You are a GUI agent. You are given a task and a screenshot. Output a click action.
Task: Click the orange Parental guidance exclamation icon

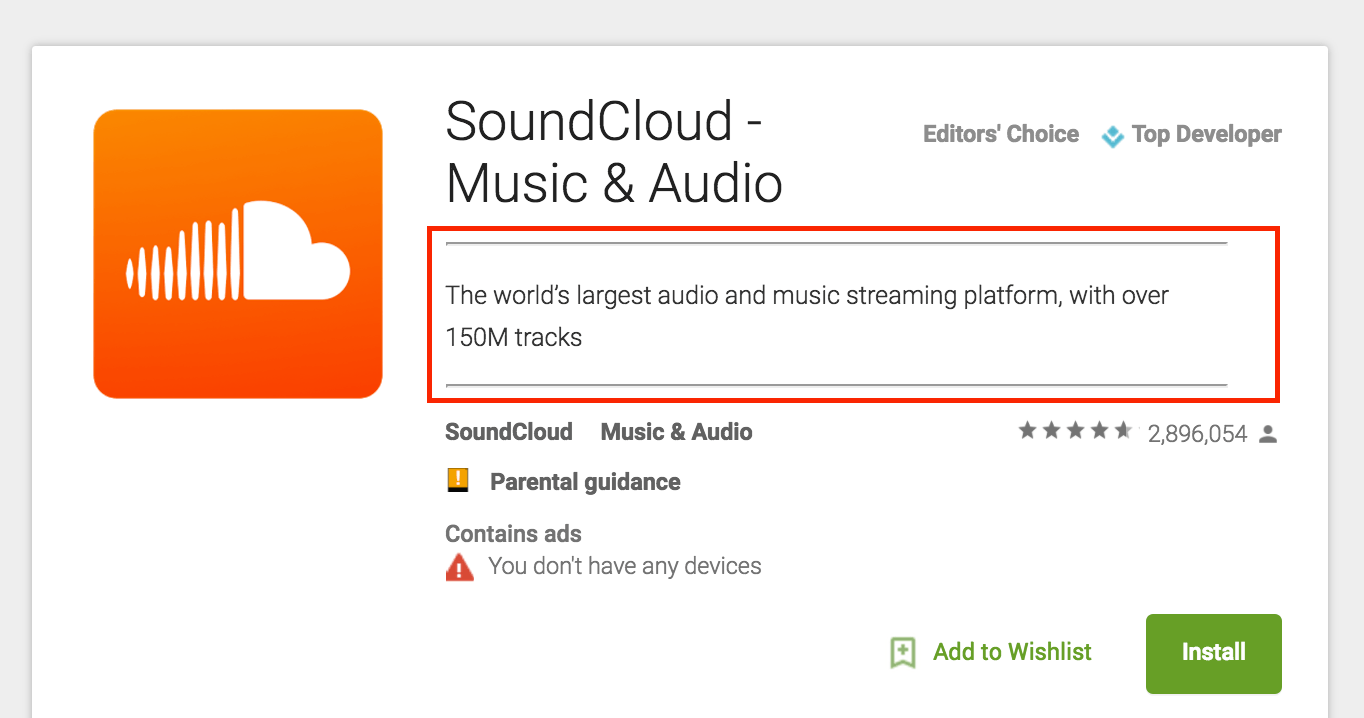[457, 480]
